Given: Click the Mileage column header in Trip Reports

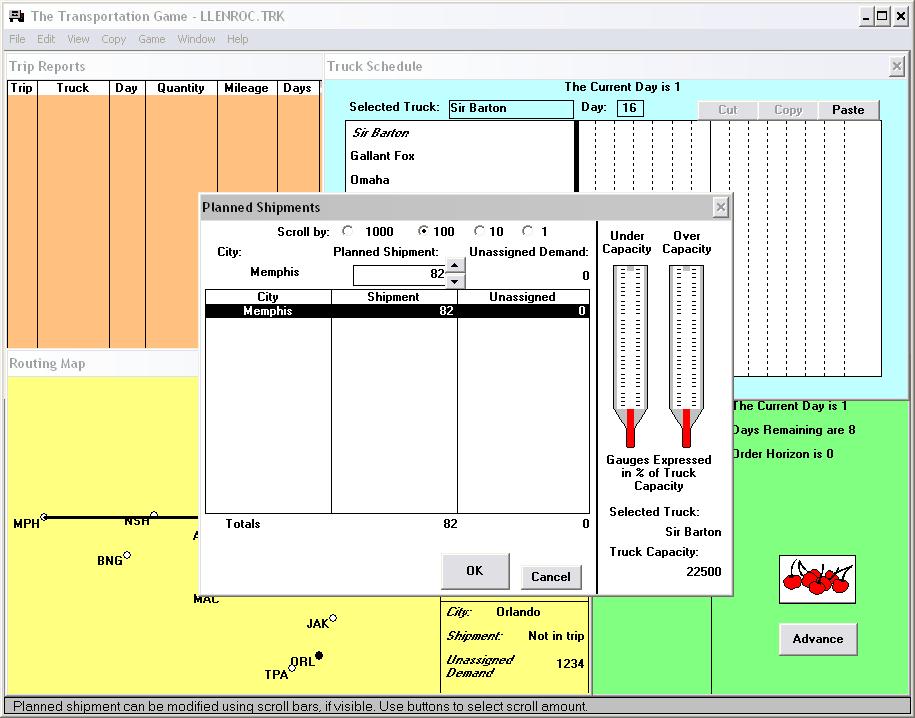Looking at the screenshot, I should 246,88.
